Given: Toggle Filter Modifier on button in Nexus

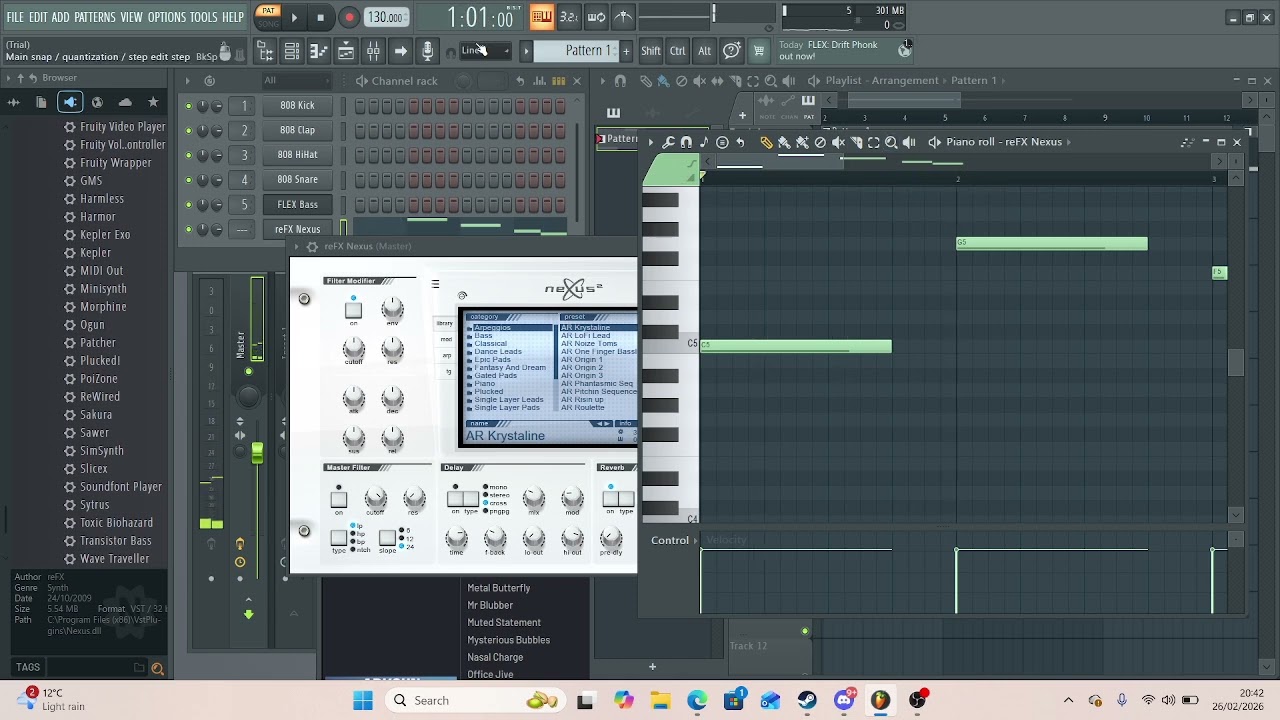Looking at the screenshot, I should coord(353,310).
